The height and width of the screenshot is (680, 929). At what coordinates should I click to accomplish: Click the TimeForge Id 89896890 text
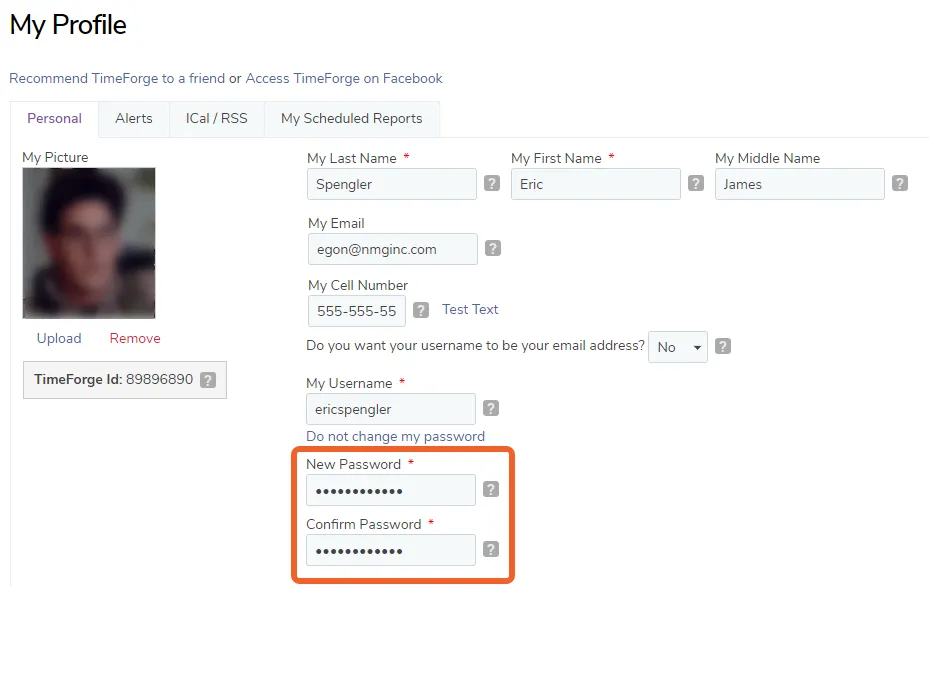114,379
